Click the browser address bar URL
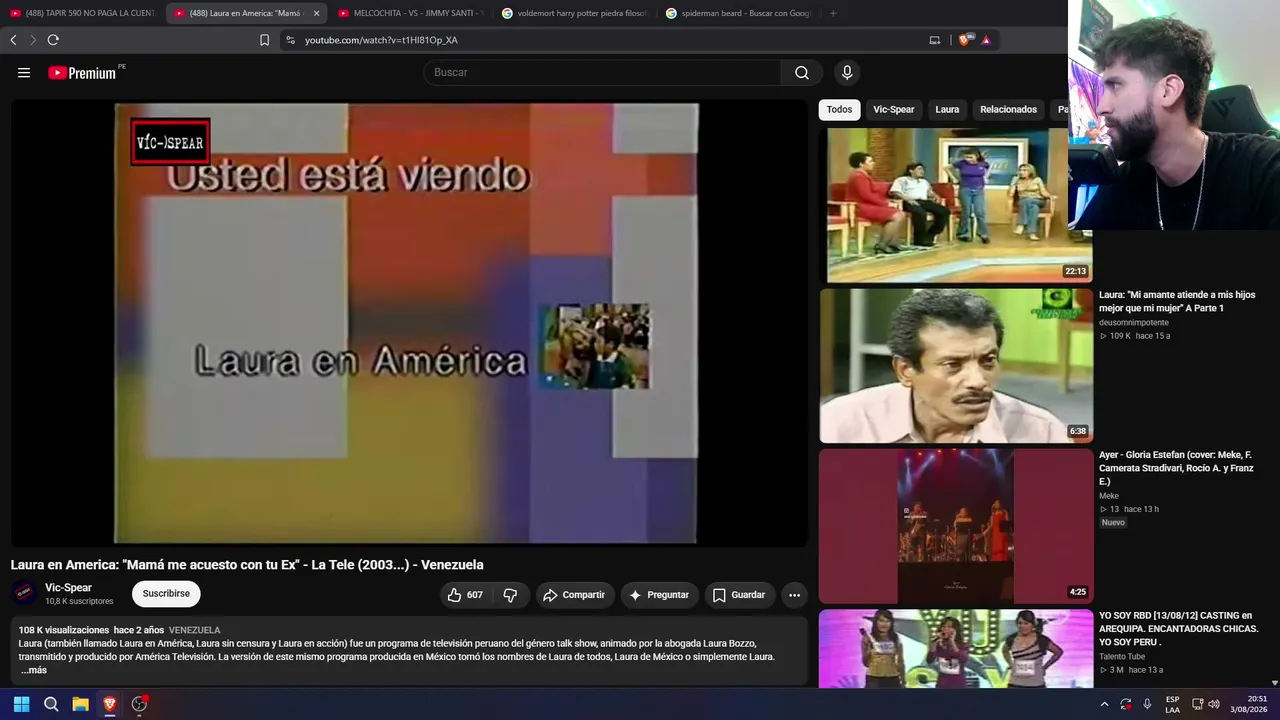The image size is (1280, 720). (381, 40)
